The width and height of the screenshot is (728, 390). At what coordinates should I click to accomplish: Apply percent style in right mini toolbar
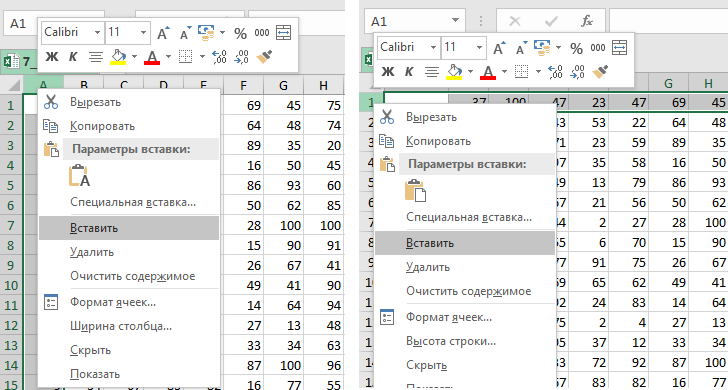[x=576, y=48]
